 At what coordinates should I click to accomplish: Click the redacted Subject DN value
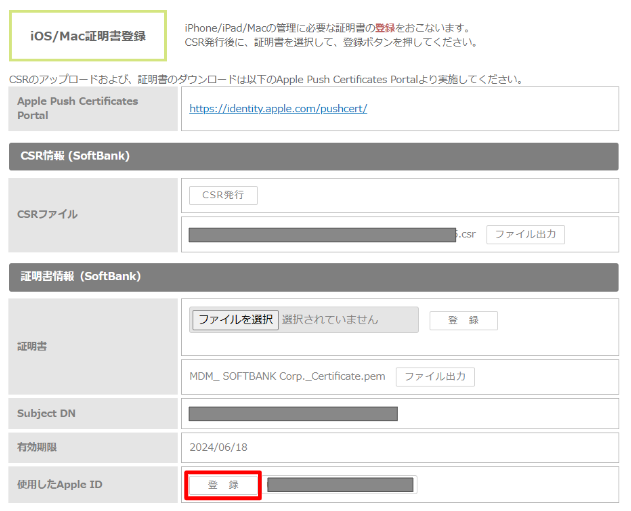(x=293, y=414)
